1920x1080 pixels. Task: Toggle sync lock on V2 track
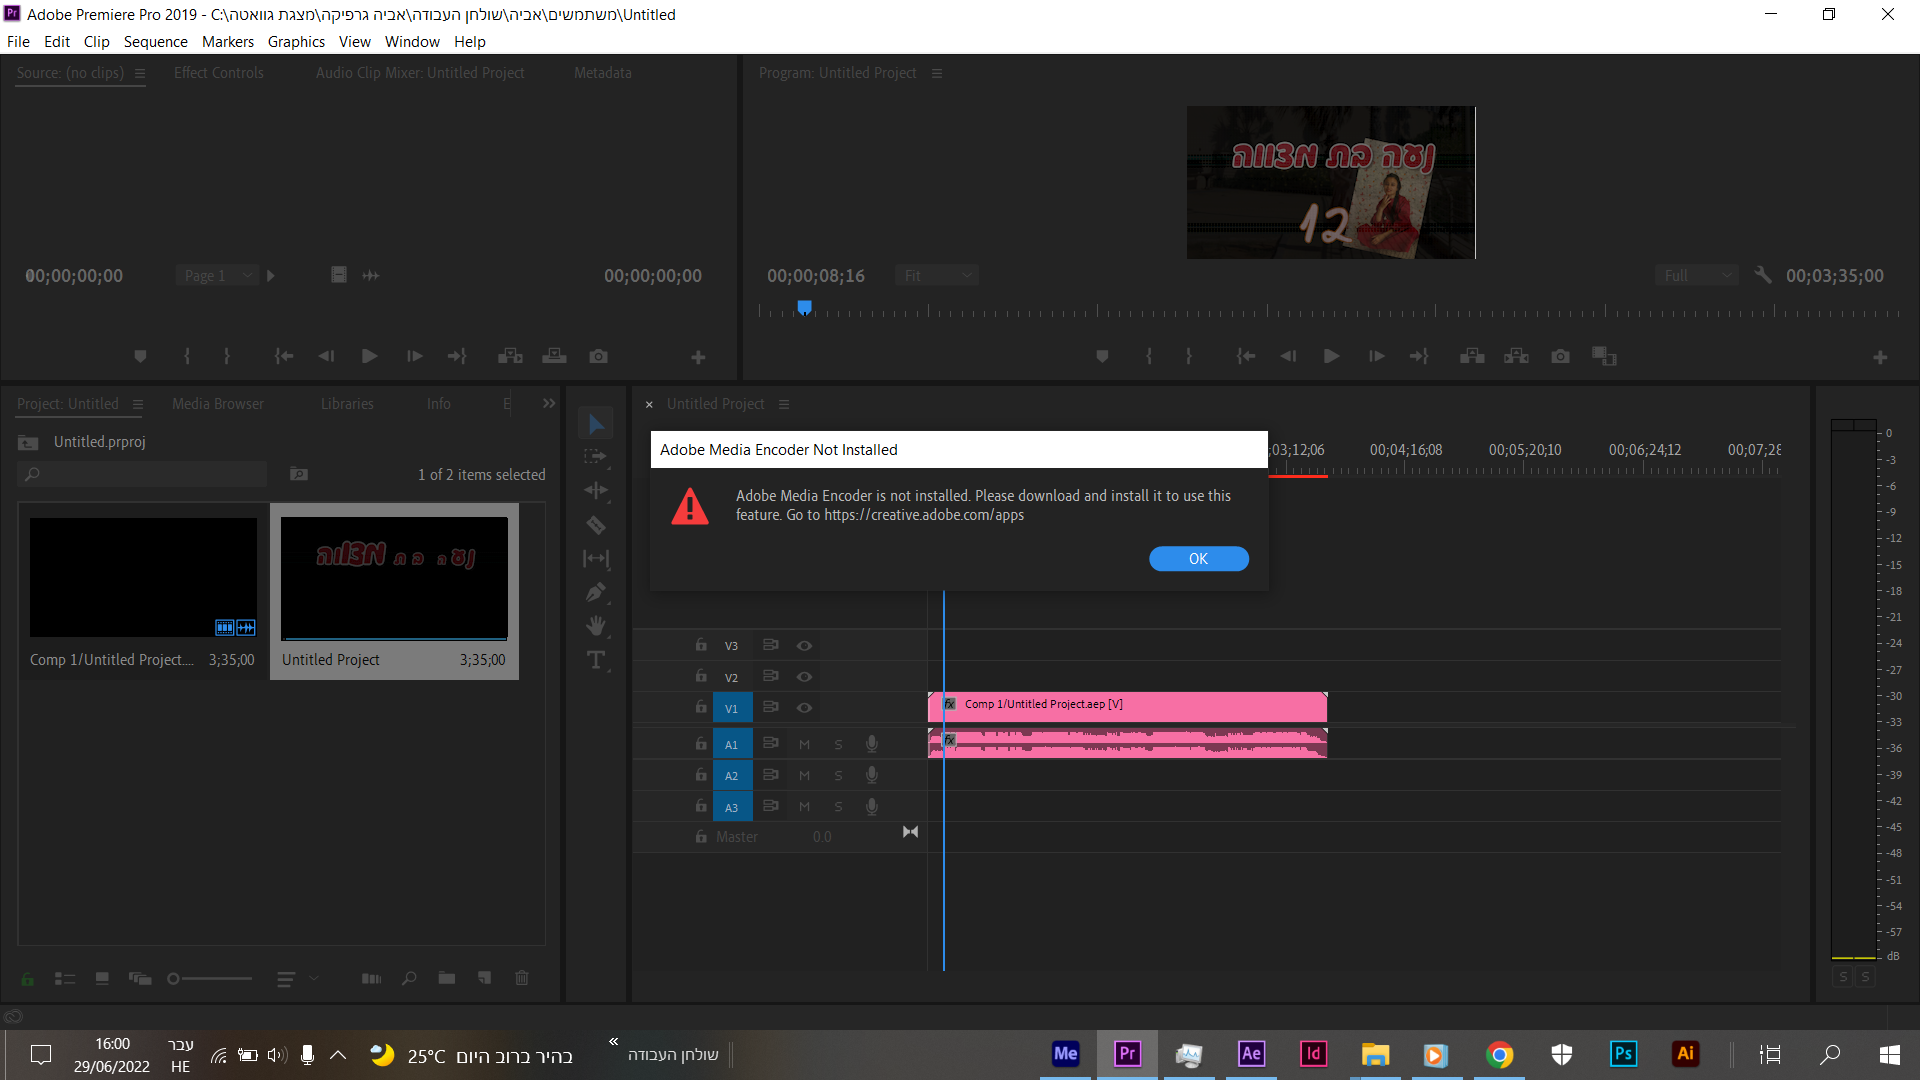point(770,676)
